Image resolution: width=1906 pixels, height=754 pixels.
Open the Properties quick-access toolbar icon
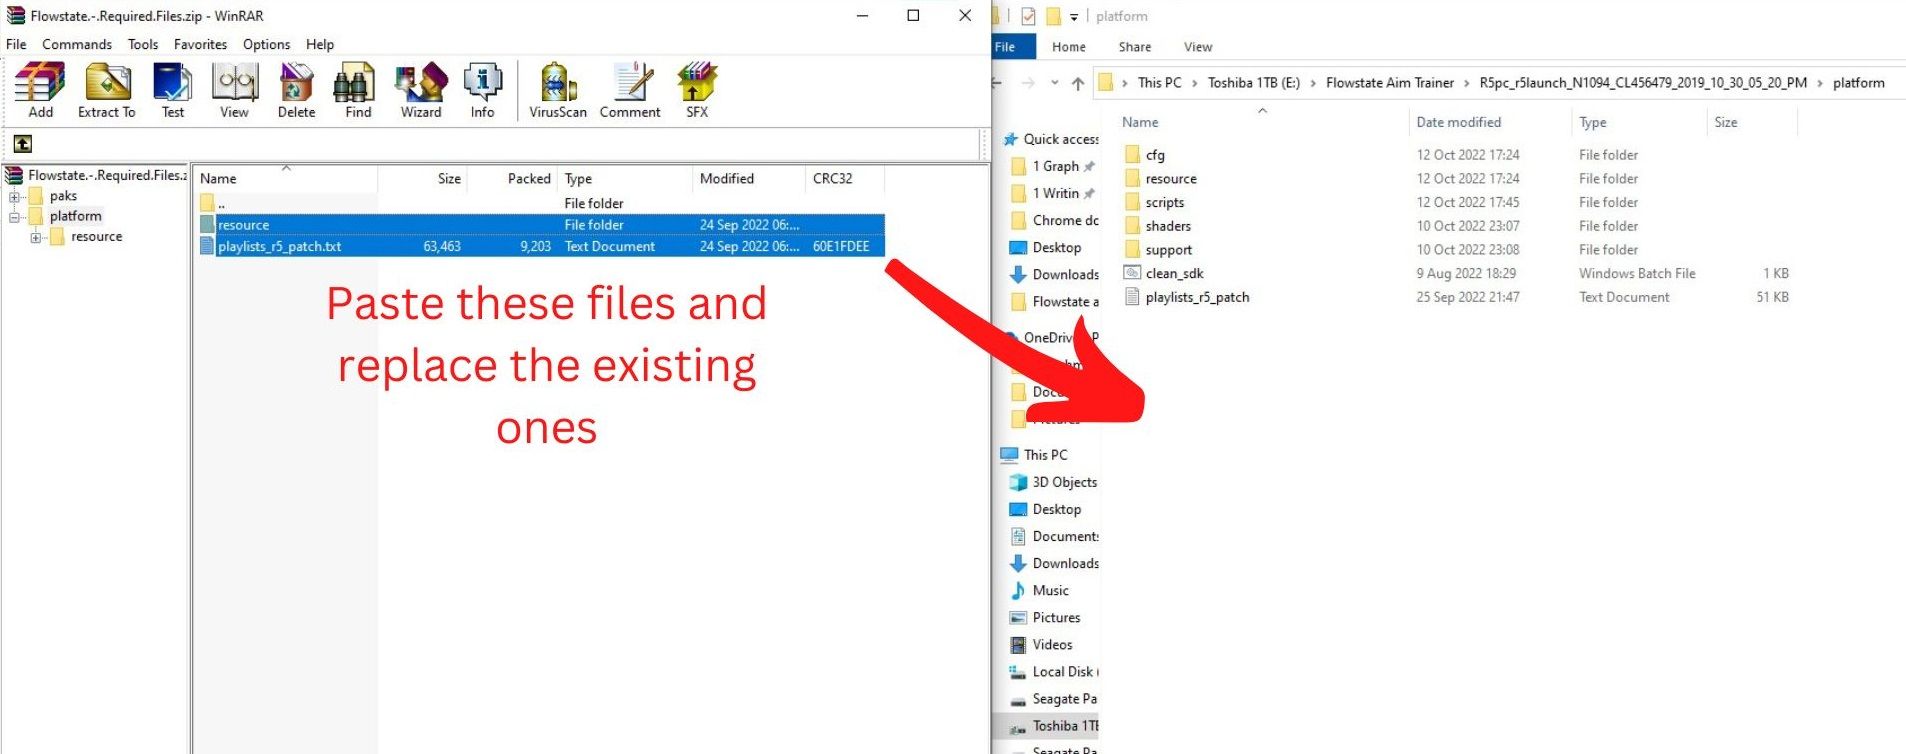pos(1029,17)
